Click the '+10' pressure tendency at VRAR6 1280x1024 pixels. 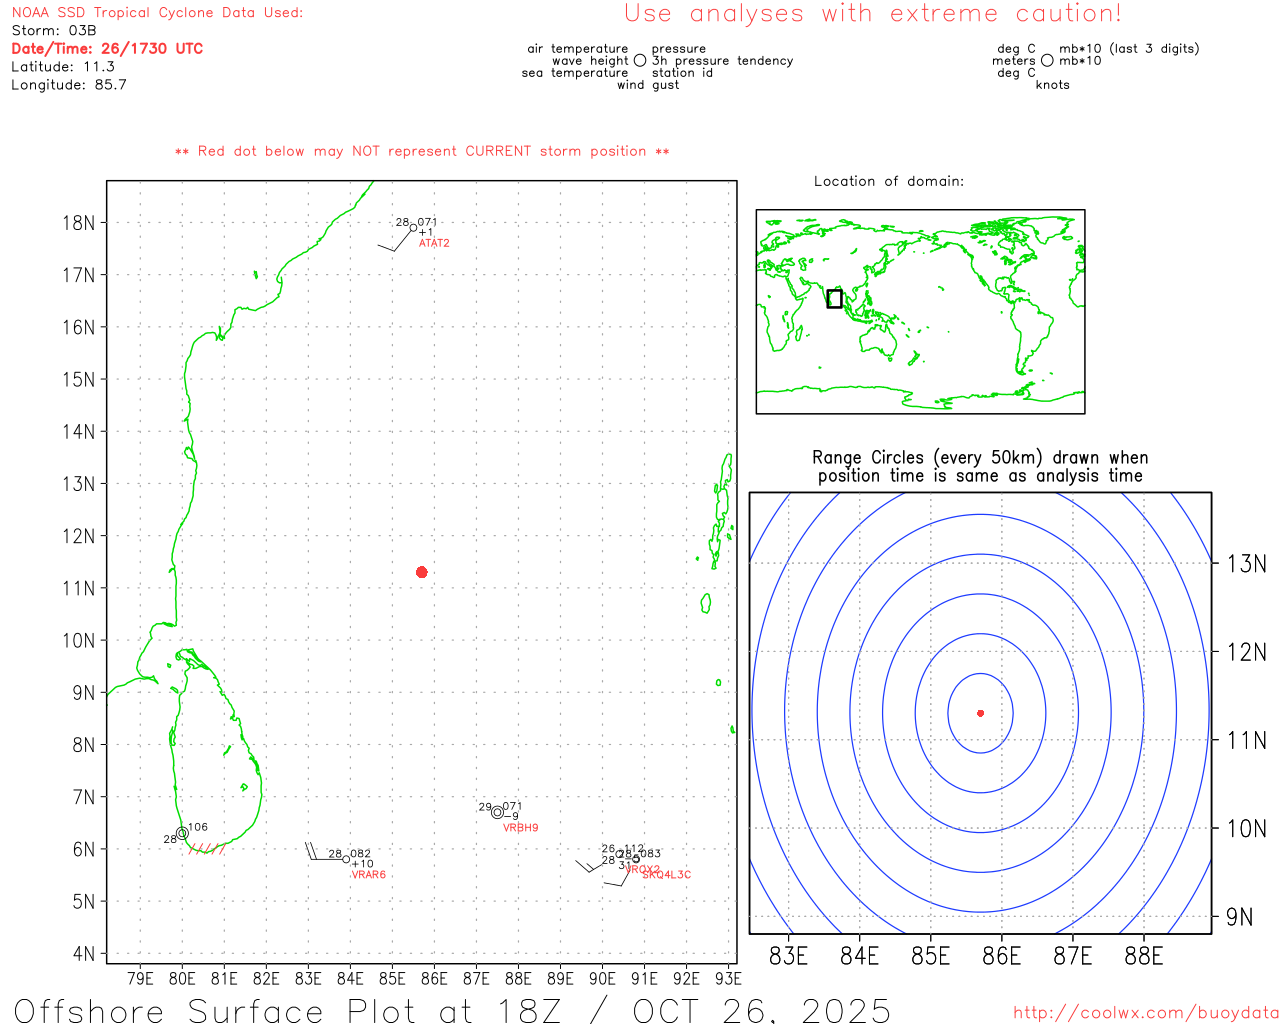362,864
